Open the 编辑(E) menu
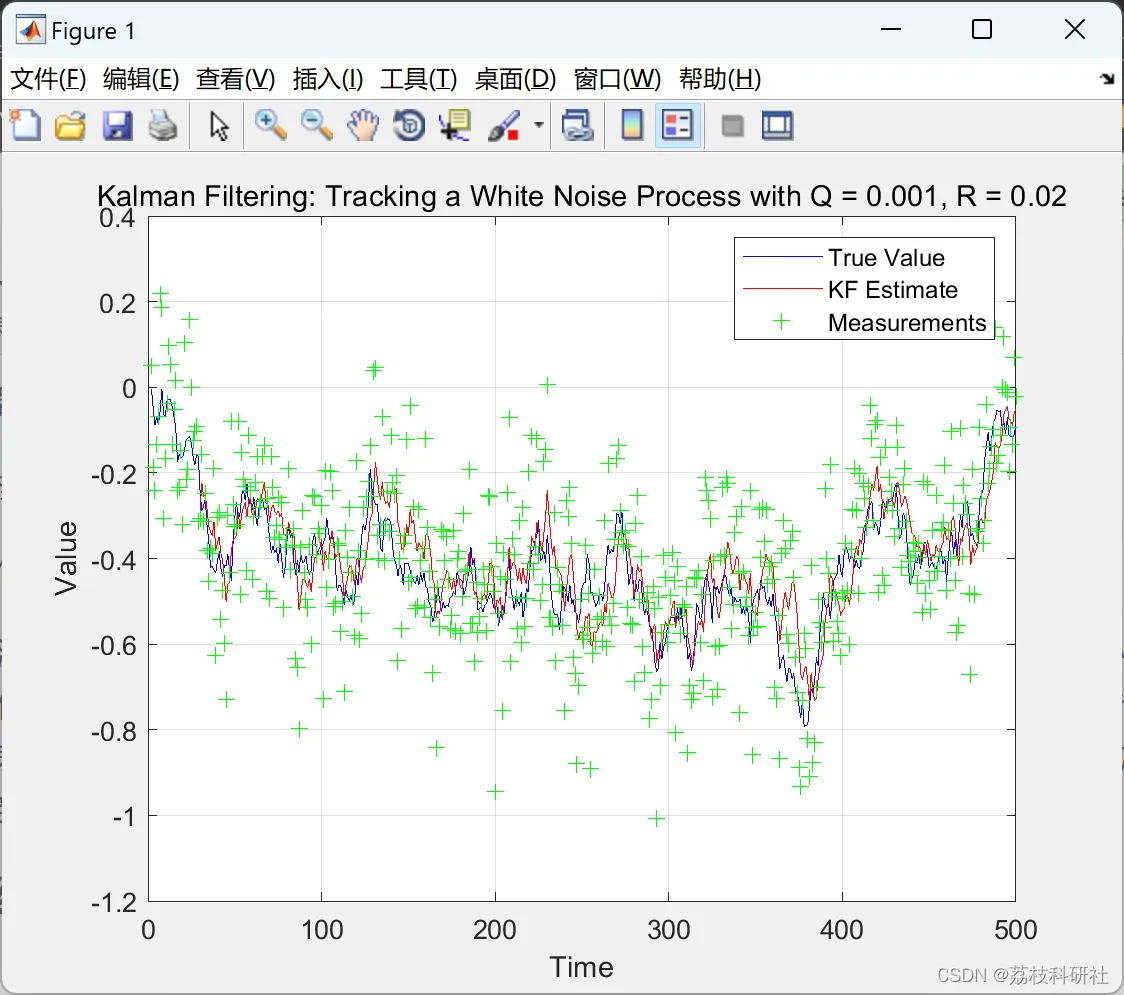The height and width of the screenshot is (995, 1124). (140, 79)
